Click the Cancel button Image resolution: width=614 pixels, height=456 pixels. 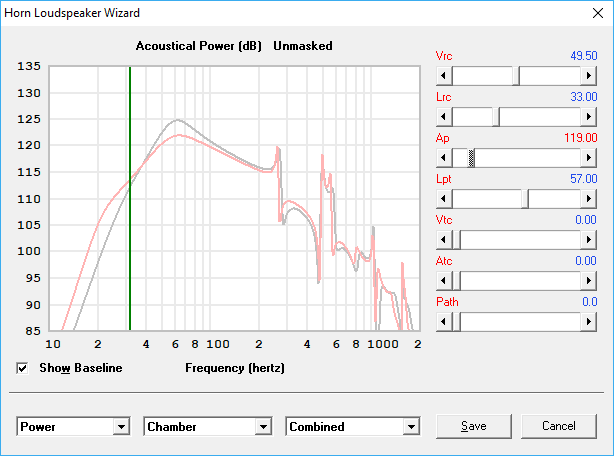(559, 426)
